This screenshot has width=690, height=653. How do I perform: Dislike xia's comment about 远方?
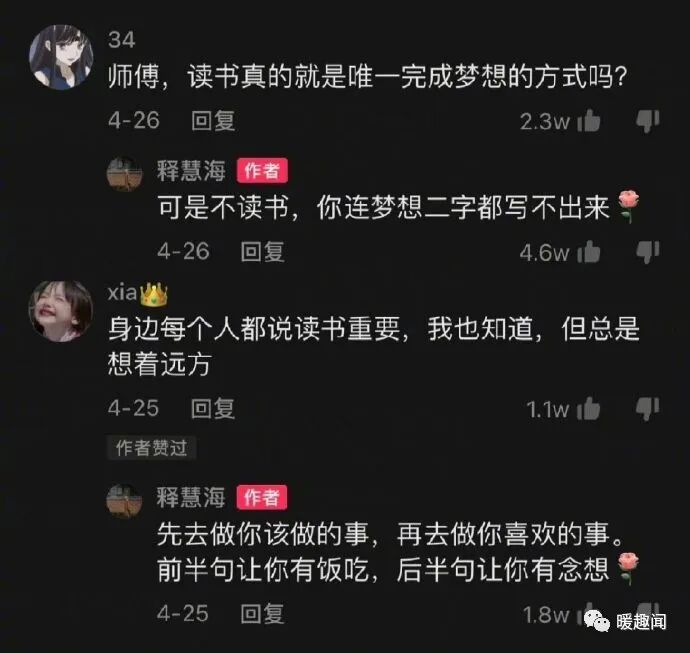pos(648,409)
